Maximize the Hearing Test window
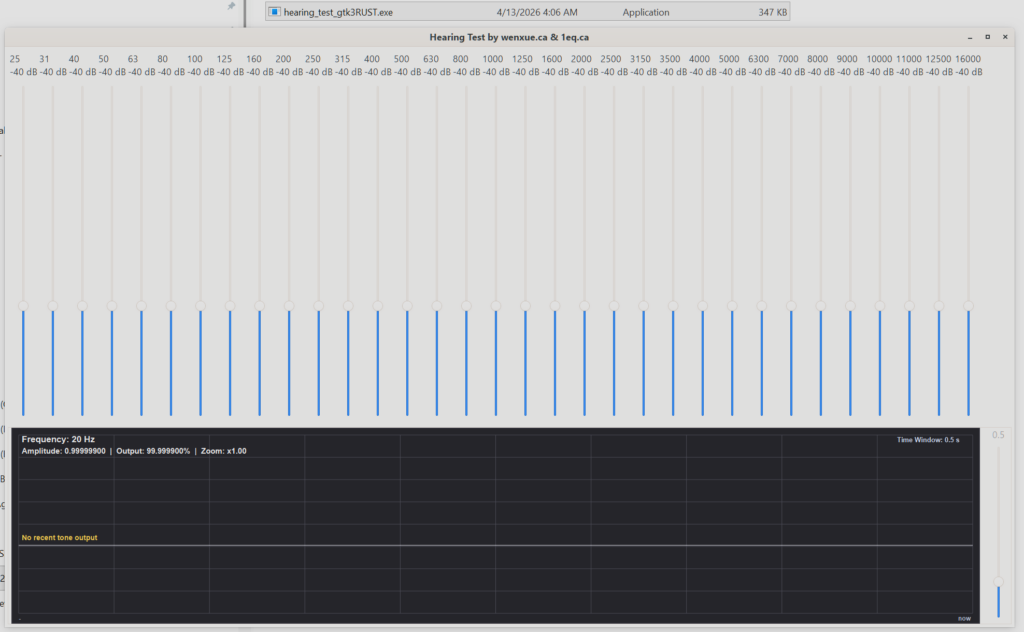Viewport: 1024px width, 632px height. [x=987, y=37]
